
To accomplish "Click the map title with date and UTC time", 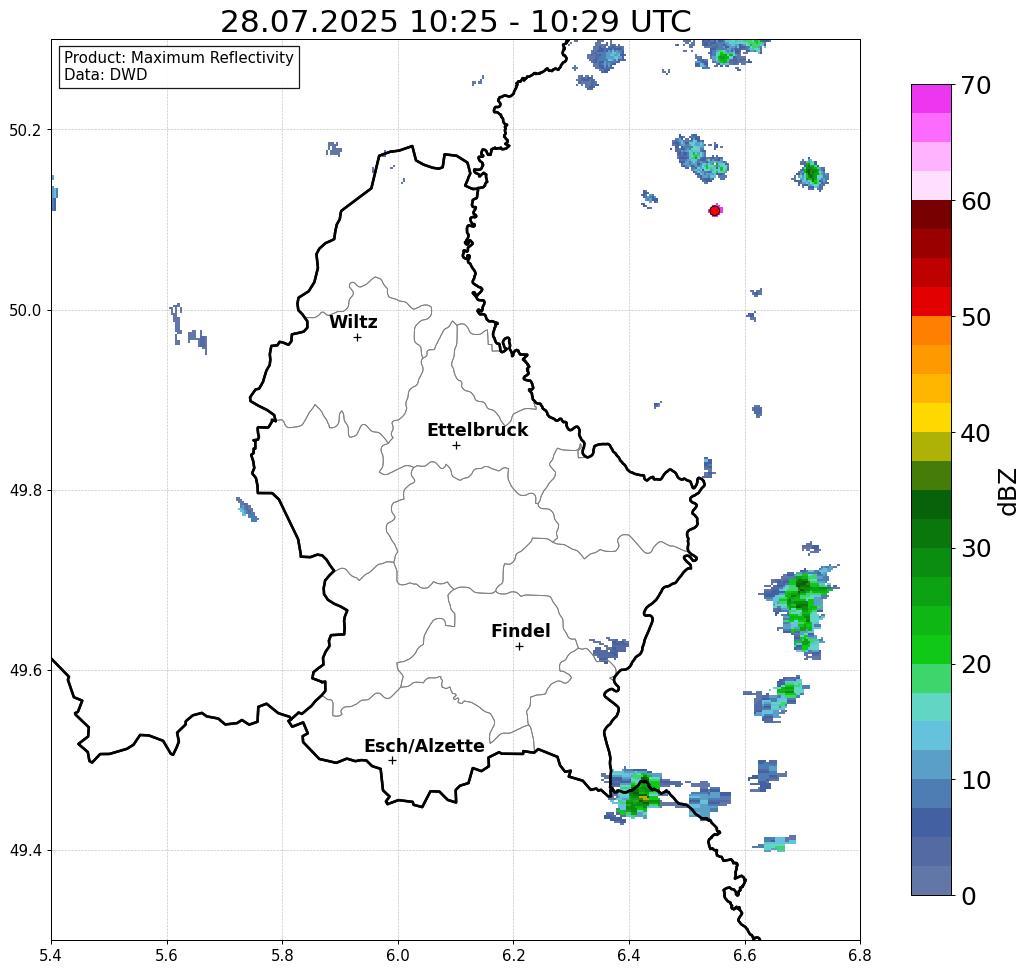I will [x=455, y=22].
